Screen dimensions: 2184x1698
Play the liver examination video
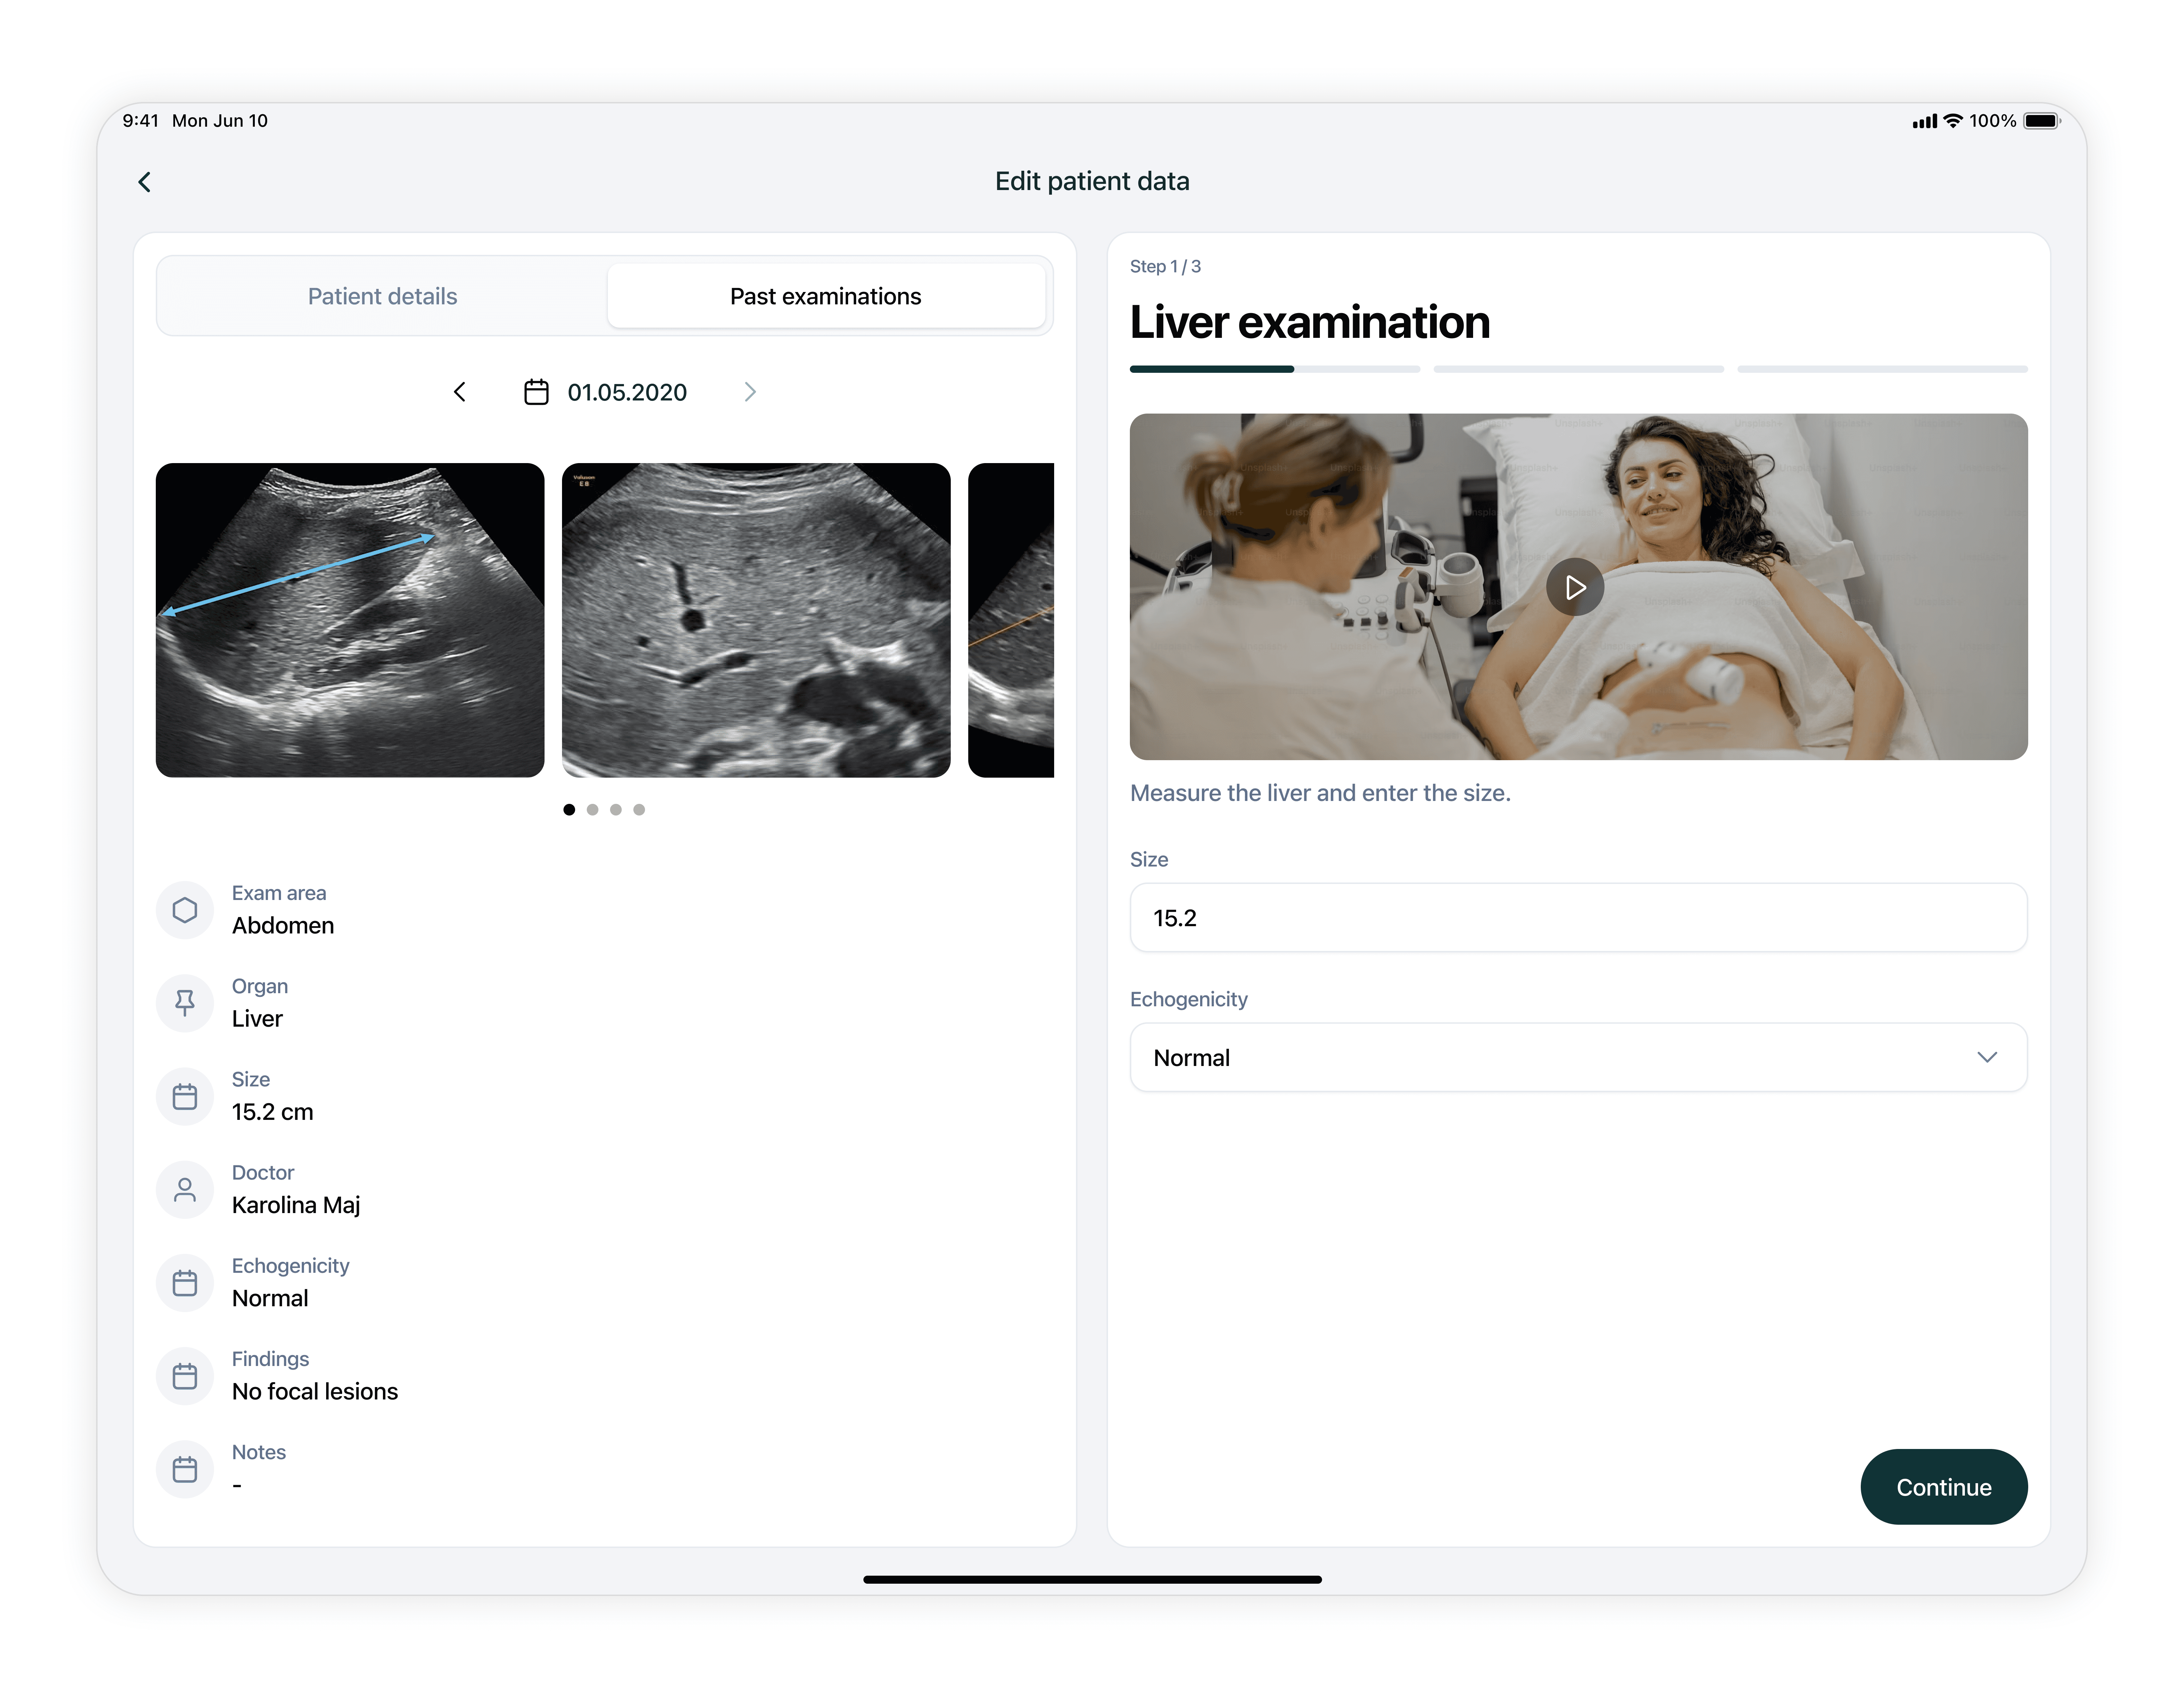(1575, 587)
